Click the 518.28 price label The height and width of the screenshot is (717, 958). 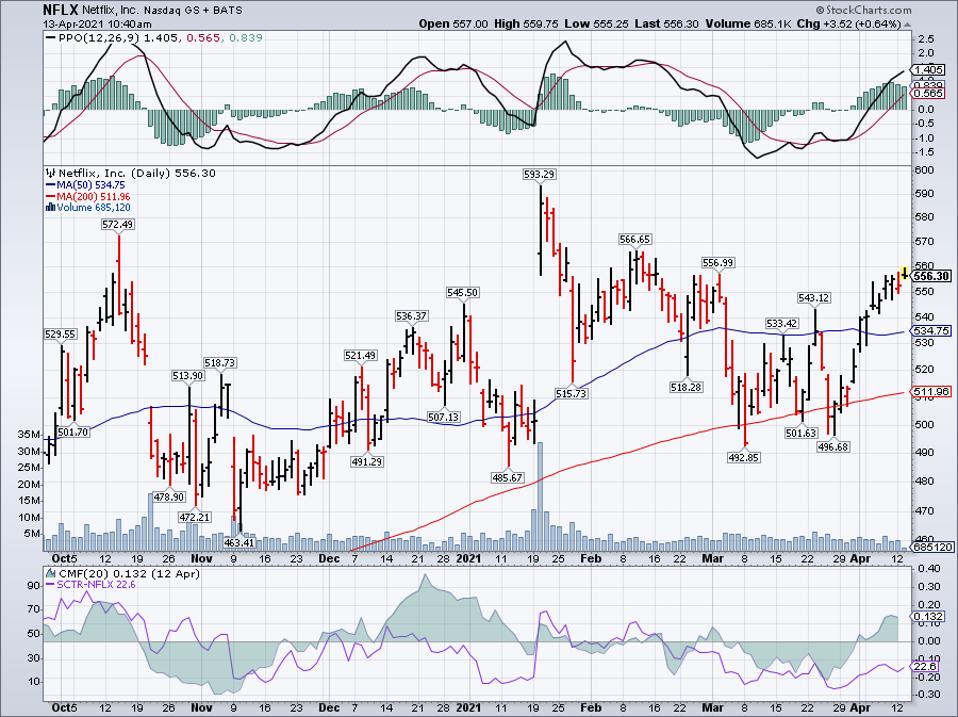(686, 387)
